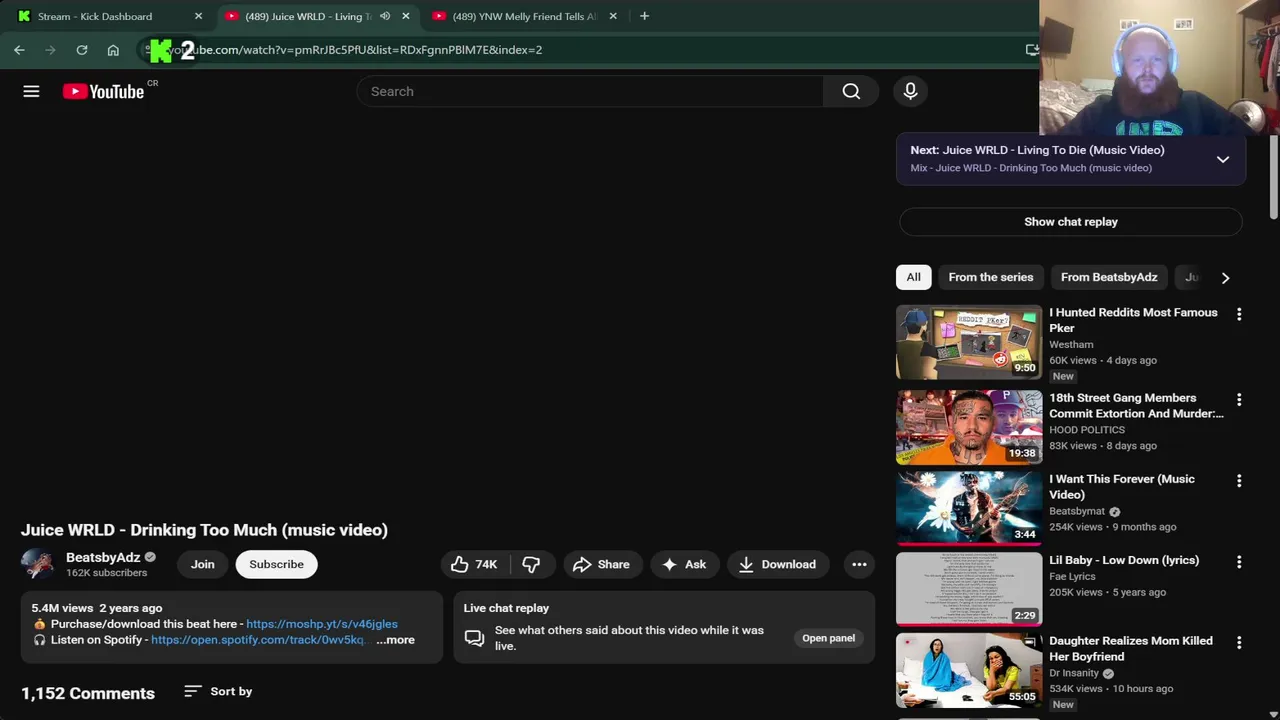The width and height of the screenshot is (1280, 720).
Task: Click the Ask button
Action: pos(684,564)
